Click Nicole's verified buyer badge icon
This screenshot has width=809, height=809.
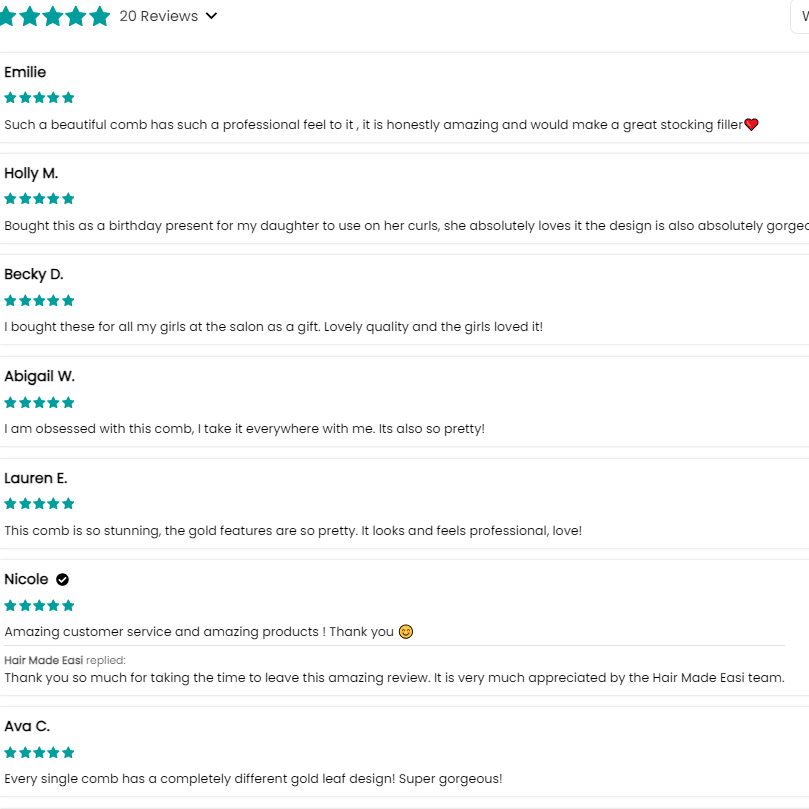tap(62, 579)
